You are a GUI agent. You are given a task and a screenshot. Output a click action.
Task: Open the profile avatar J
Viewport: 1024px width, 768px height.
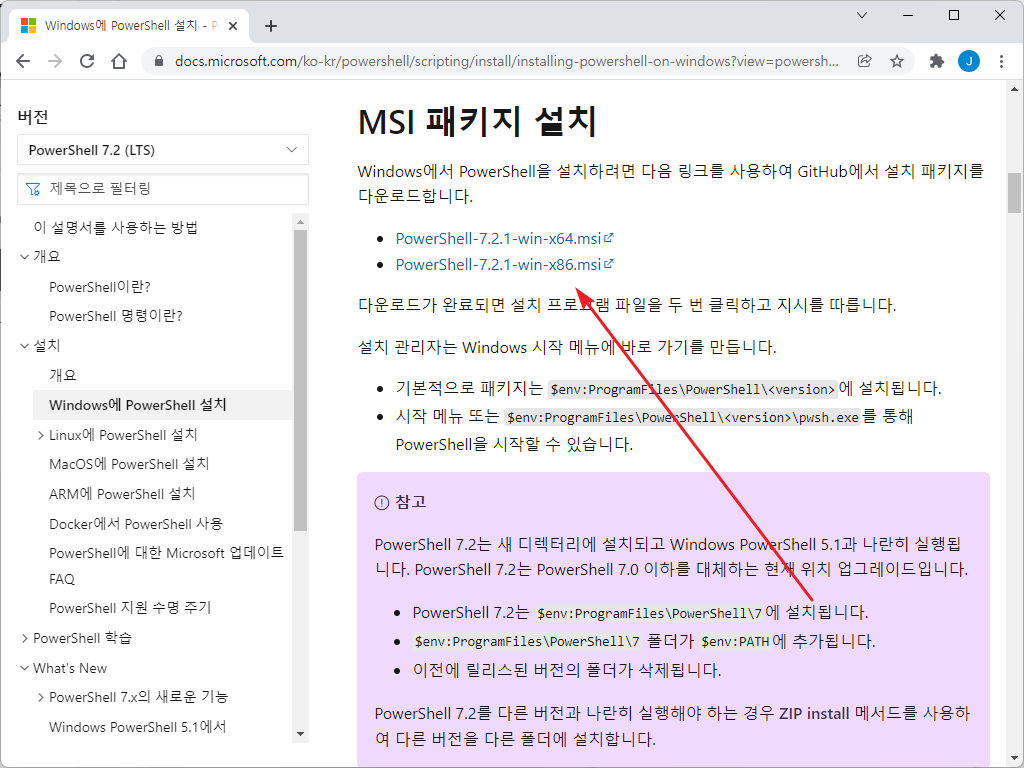tap(968, 61)
